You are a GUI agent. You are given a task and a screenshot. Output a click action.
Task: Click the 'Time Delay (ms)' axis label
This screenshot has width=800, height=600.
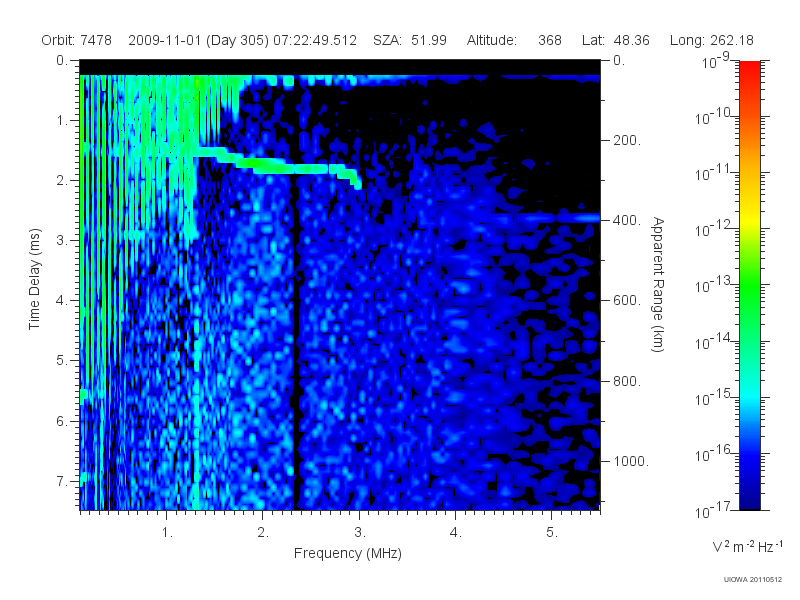(34, 279)
